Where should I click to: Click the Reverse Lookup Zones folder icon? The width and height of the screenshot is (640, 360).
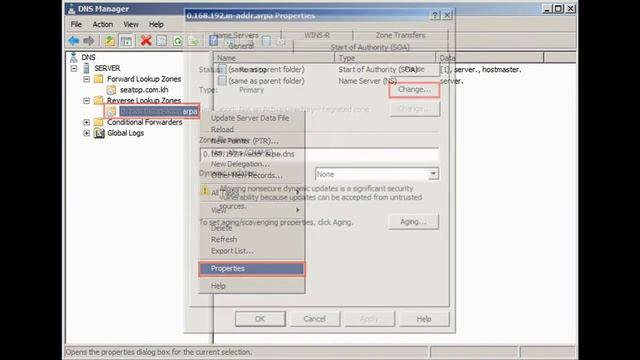[x=98, y=100]
